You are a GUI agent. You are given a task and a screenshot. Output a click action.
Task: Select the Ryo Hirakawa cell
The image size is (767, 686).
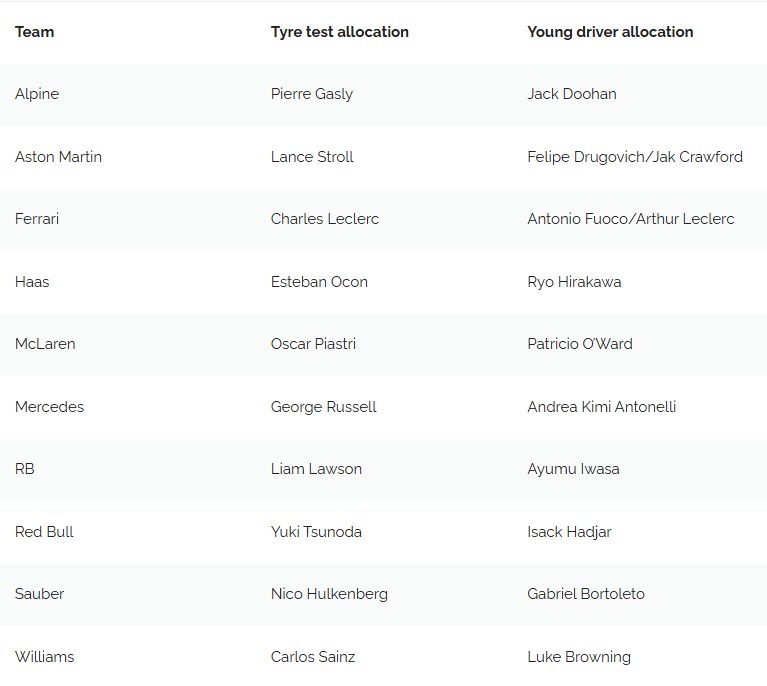(x=574, y=282)
